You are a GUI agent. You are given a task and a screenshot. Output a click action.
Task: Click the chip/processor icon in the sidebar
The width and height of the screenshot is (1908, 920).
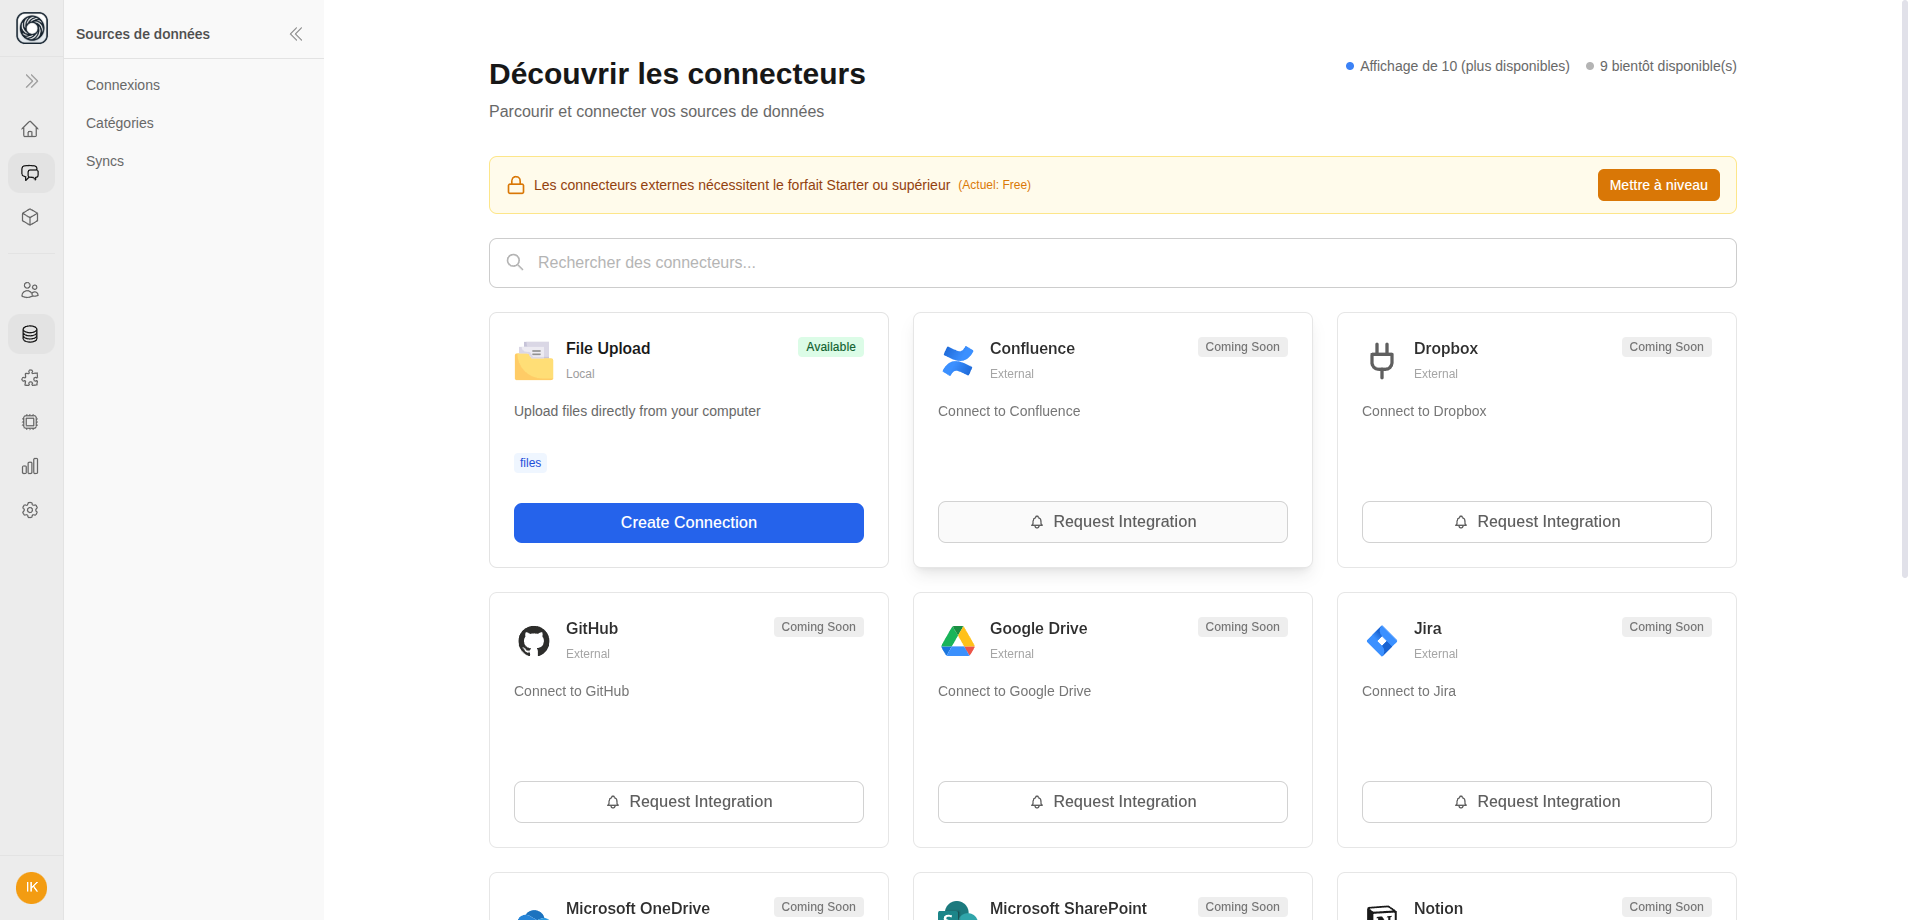[x=31, y=422]
